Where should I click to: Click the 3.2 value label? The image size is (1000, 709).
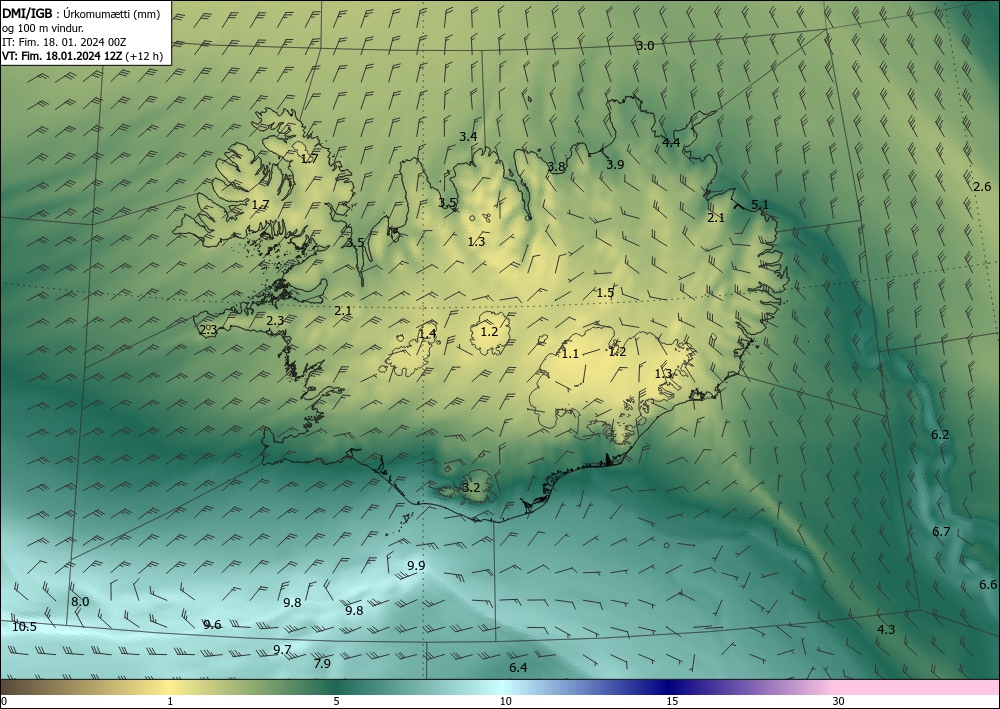(471, 488)
